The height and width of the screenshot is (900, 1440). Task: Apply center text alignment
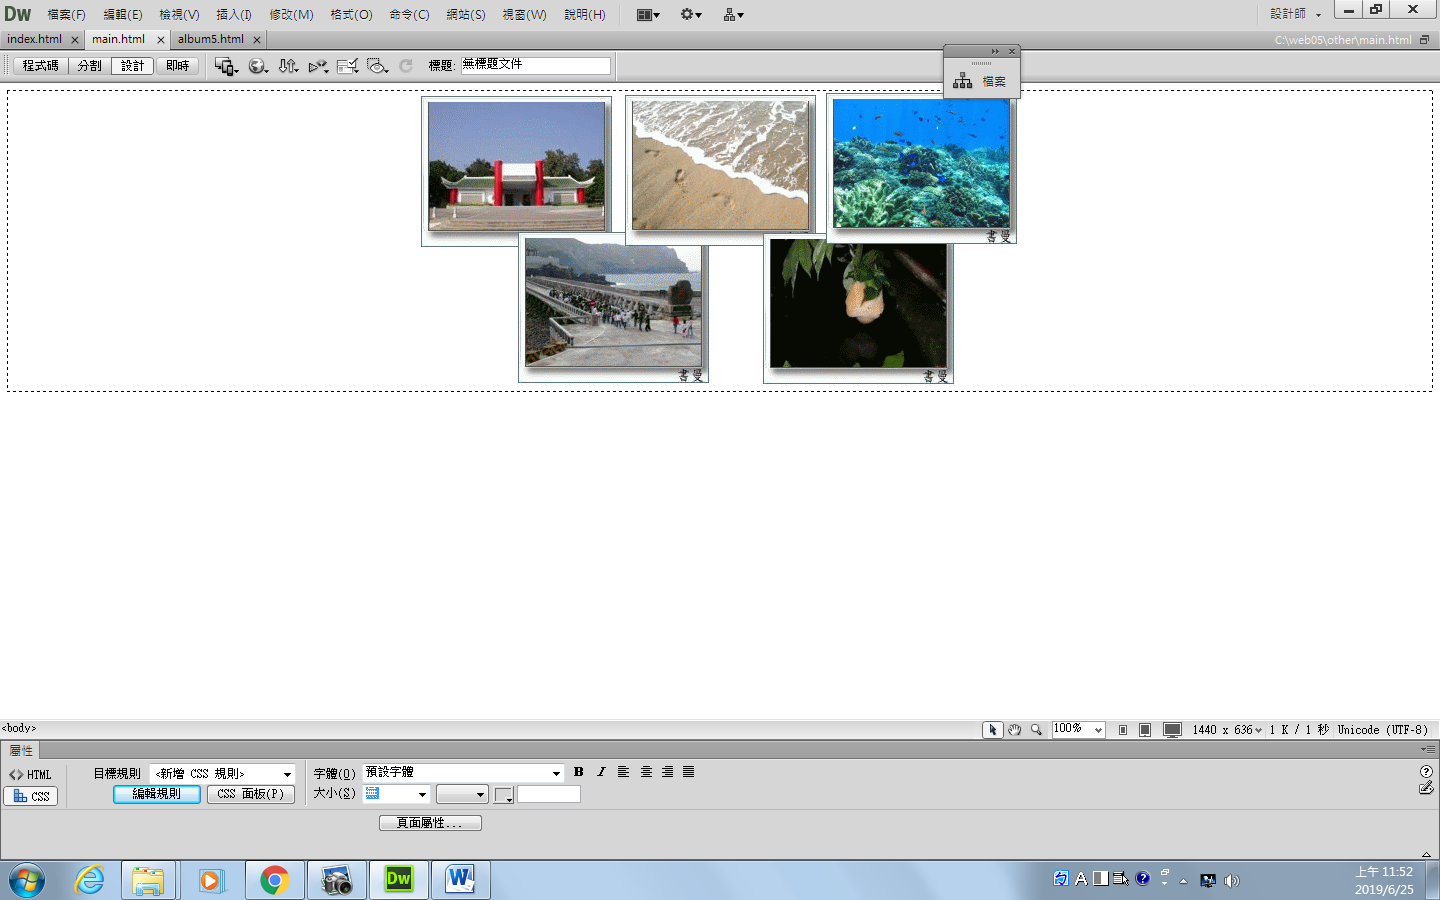pyautogui.click(x=646, y=772)
